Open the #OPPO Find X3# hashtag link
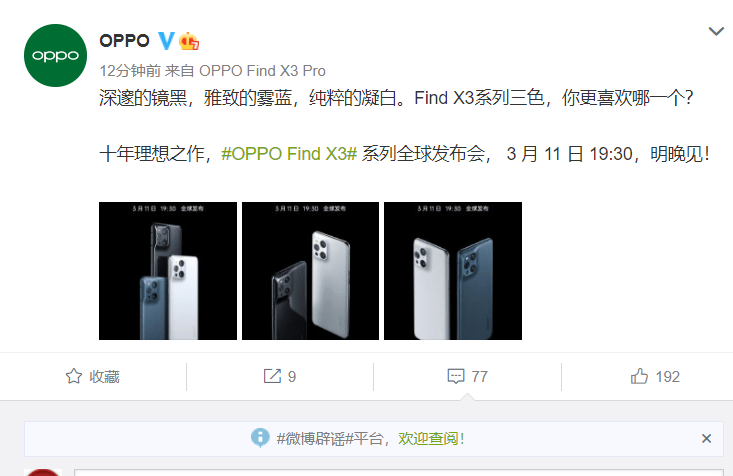Viewport: 733px width, 476px height. [x=289, y=154]
